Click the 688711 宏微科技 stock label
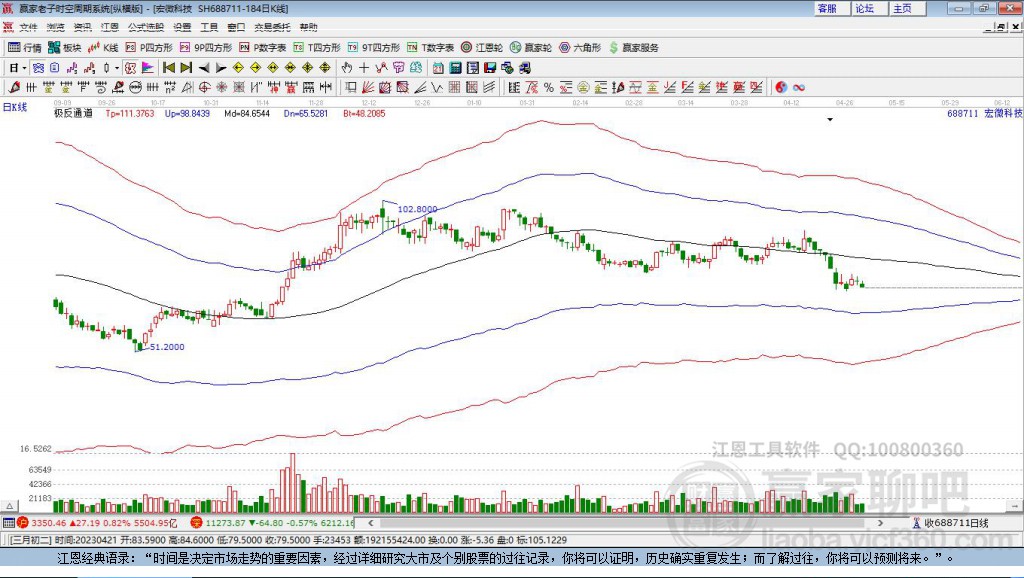Image resolution: width=1024 pixels, height=578 pixels. tap(985, 113)
